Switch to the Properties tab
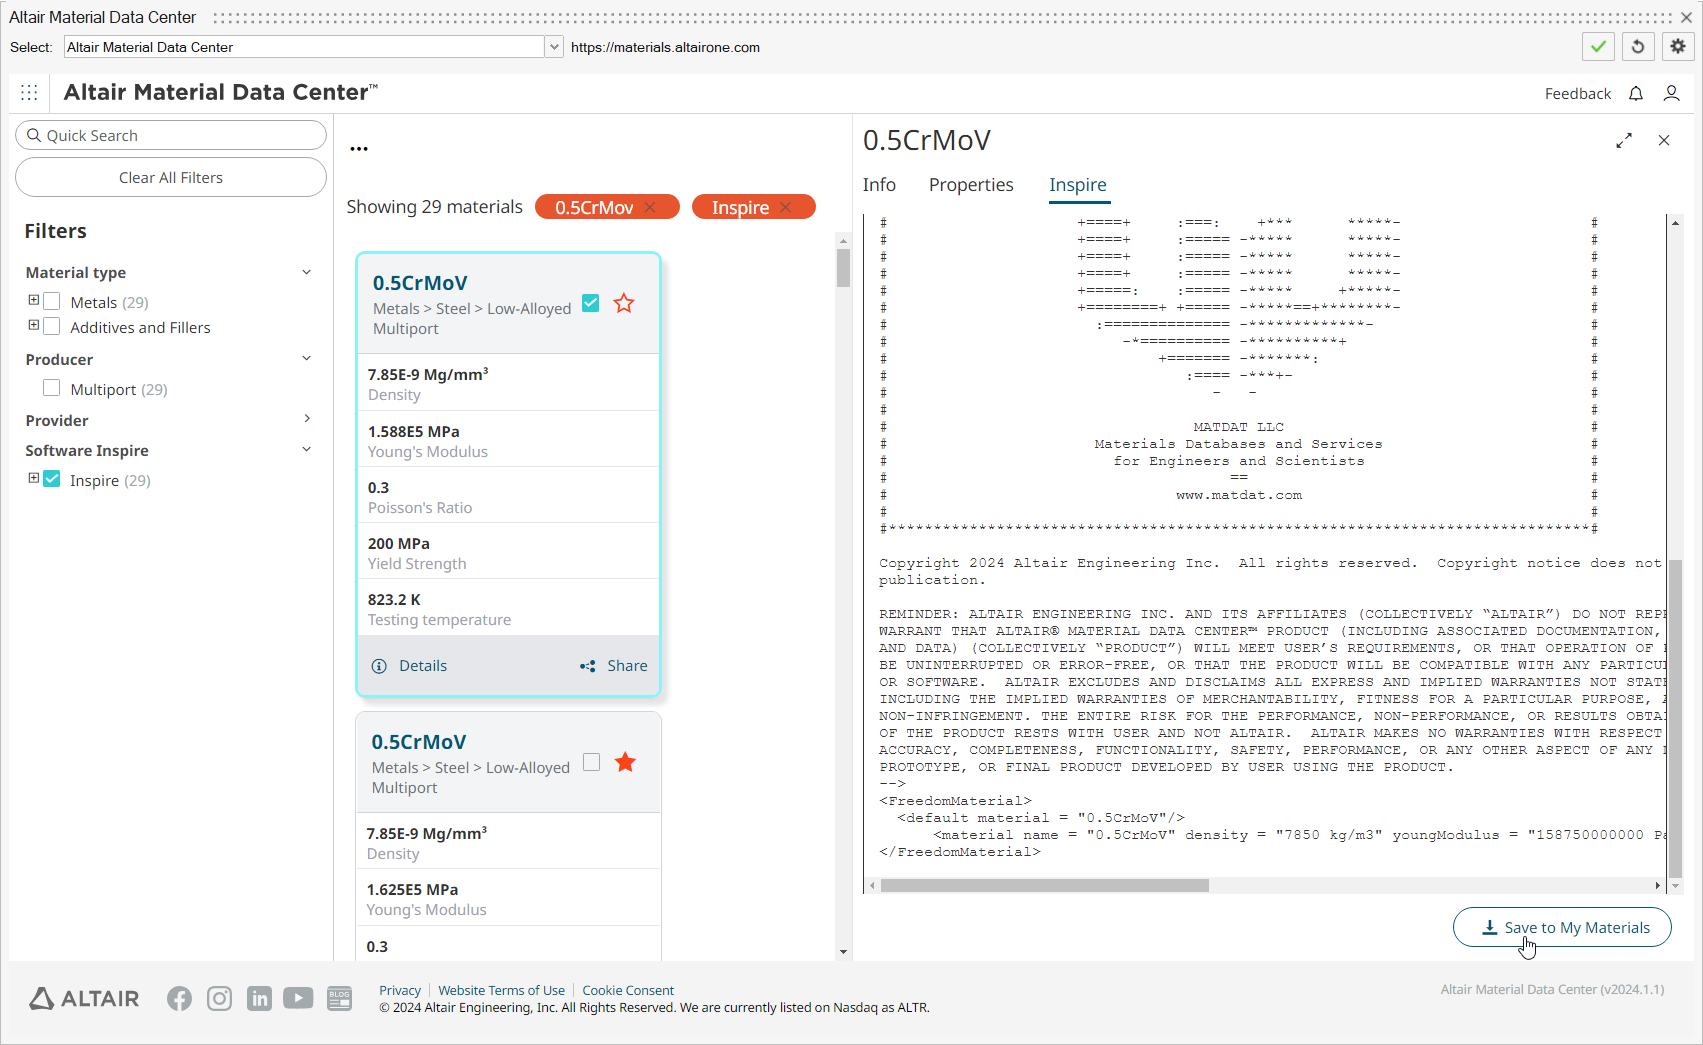1703x1045 pixels. click(x=970, y=185)
